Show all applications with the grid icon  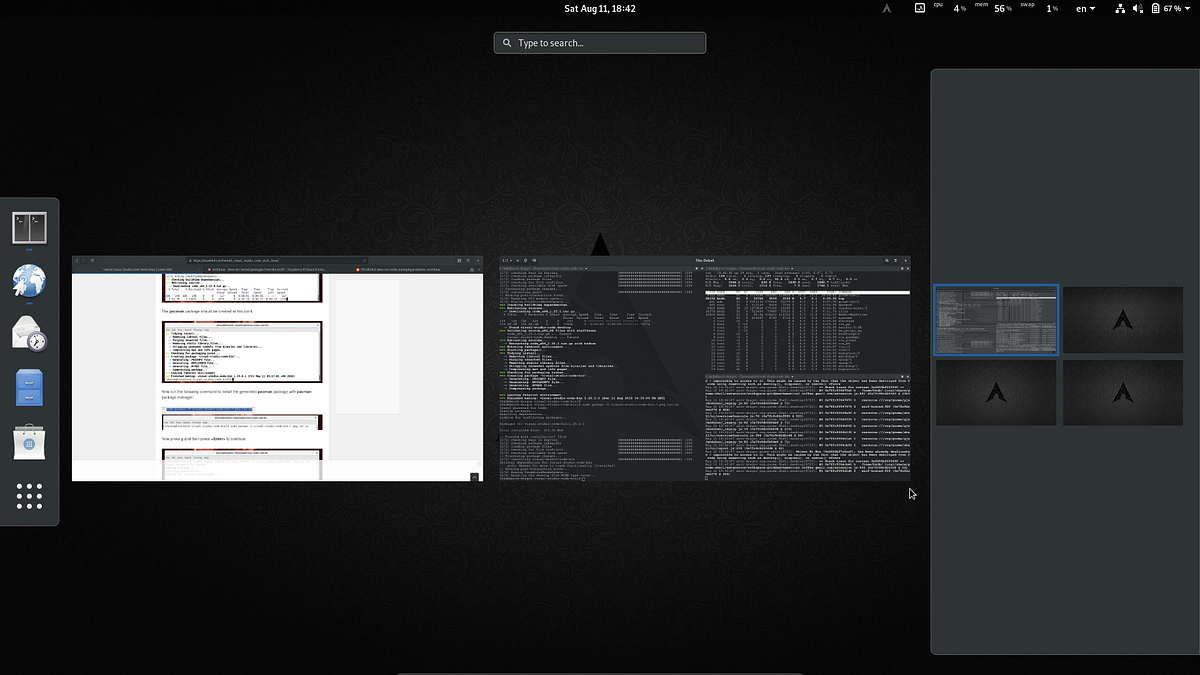[x=29, y=496]
